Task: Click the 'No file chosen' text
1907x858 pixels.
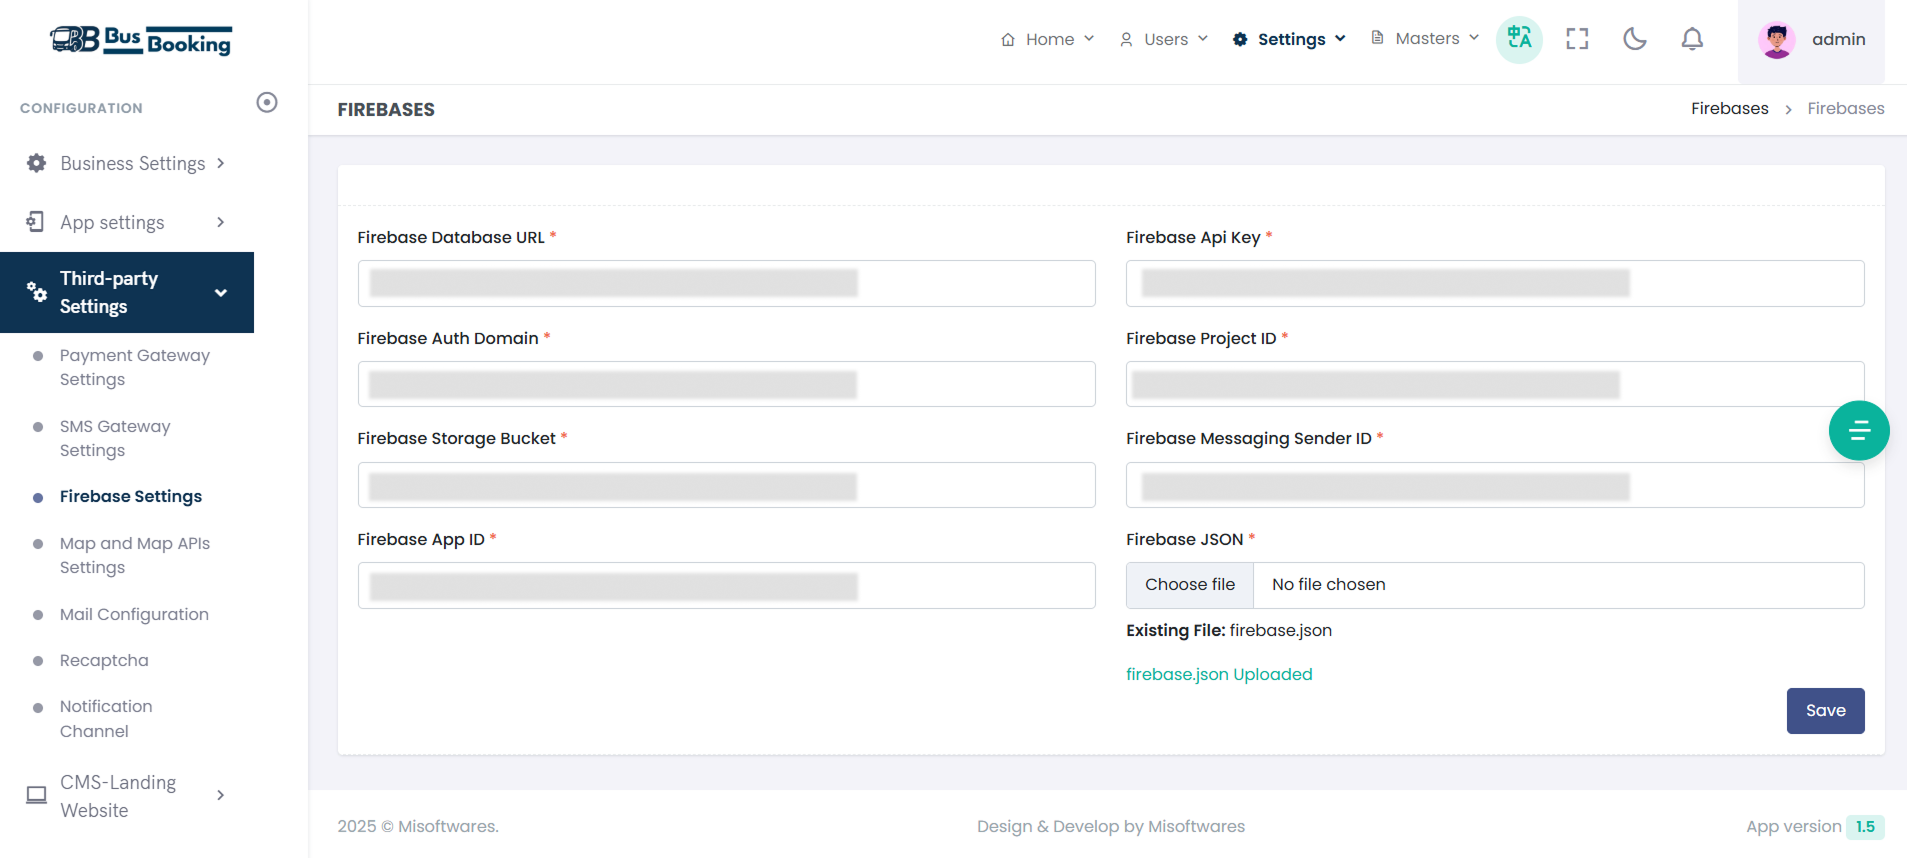Action: tap(1328, 585)
